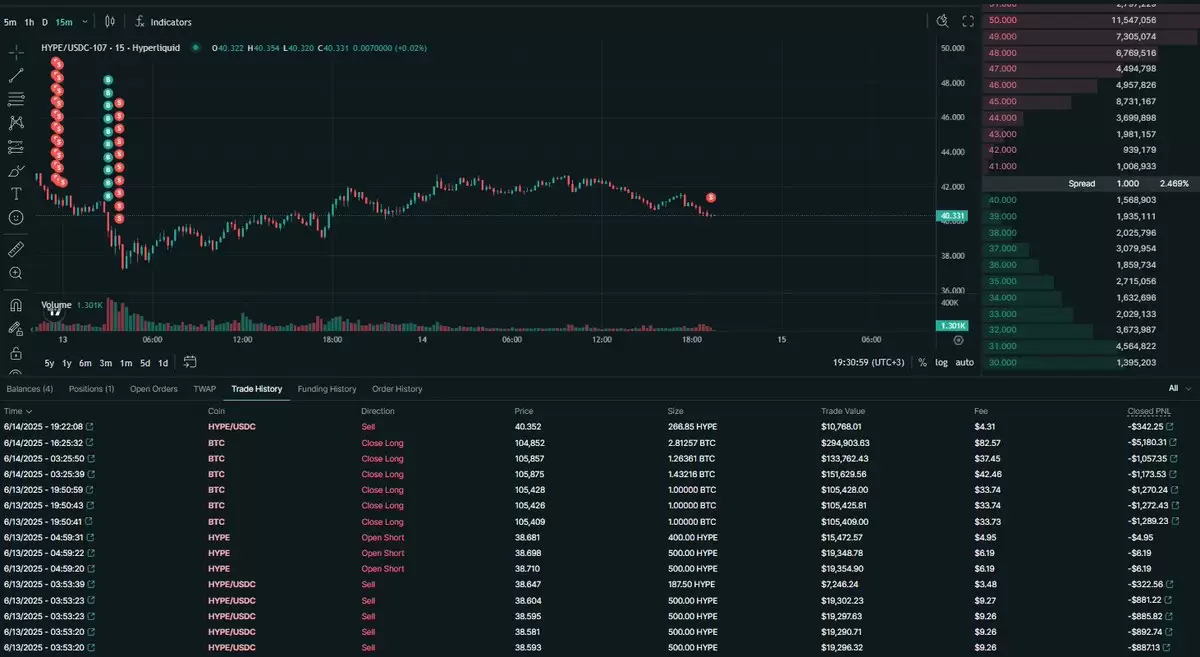Expand the timeframe interval dropdown

pos(85,21)
